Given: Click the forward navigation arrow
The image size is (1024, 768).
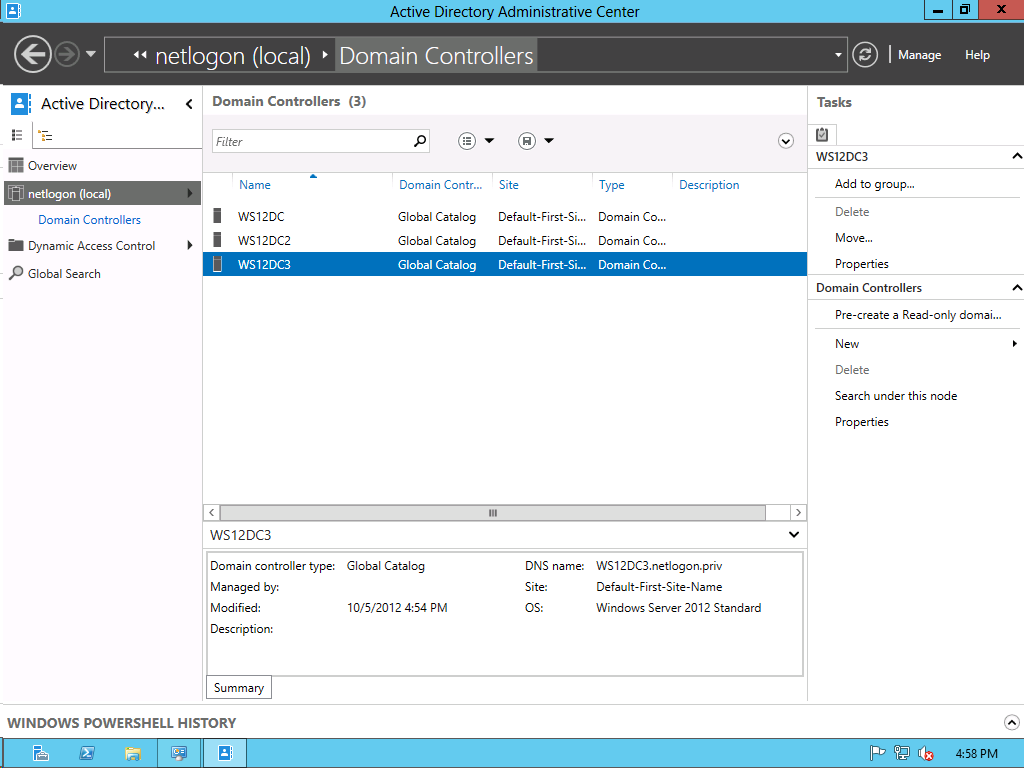Looking at the screenshot, I should tap(67, 54).
